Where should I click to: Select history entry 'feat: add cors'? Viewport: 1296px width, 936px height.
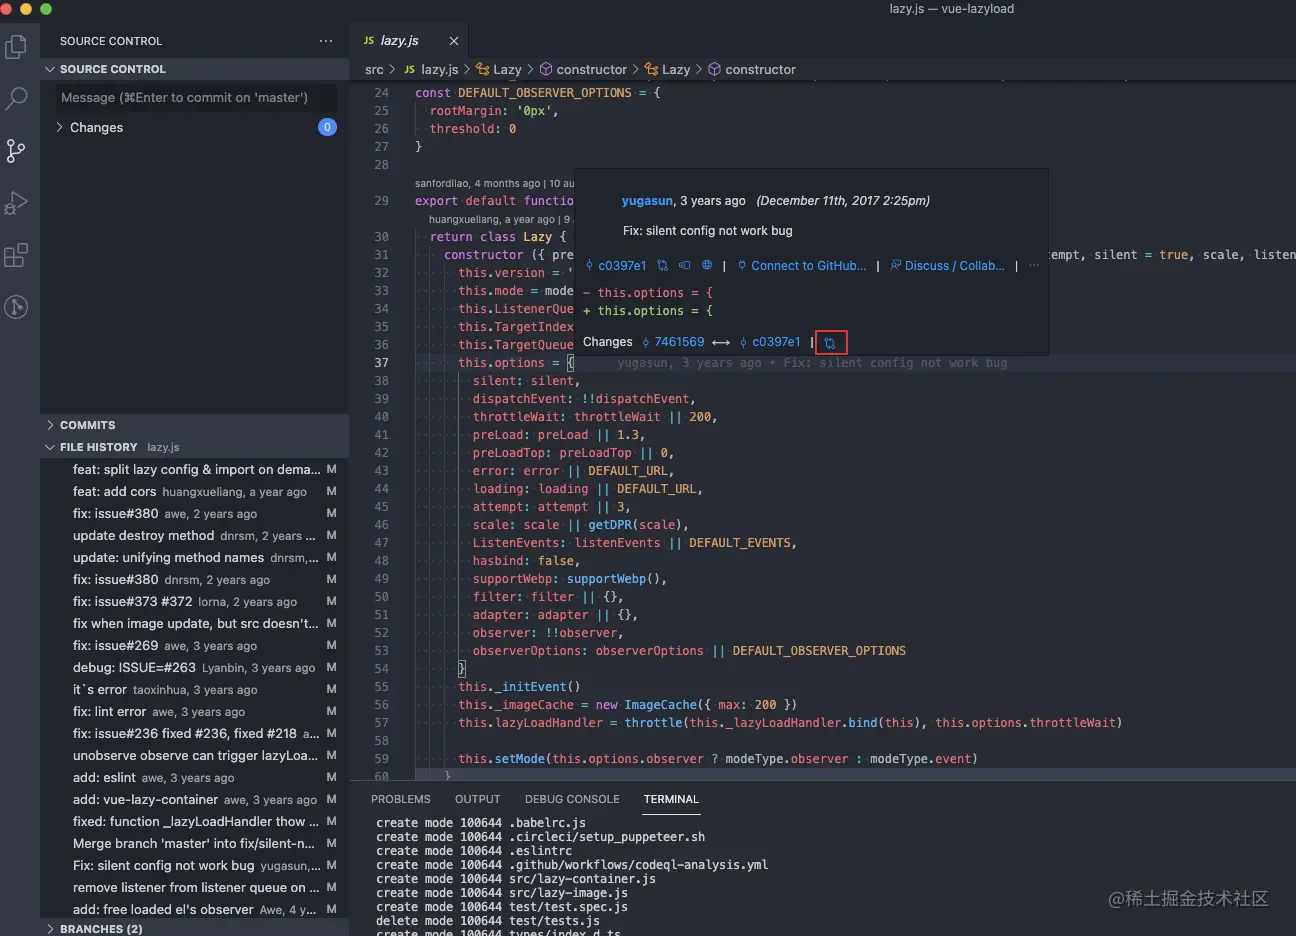(194, 492)
